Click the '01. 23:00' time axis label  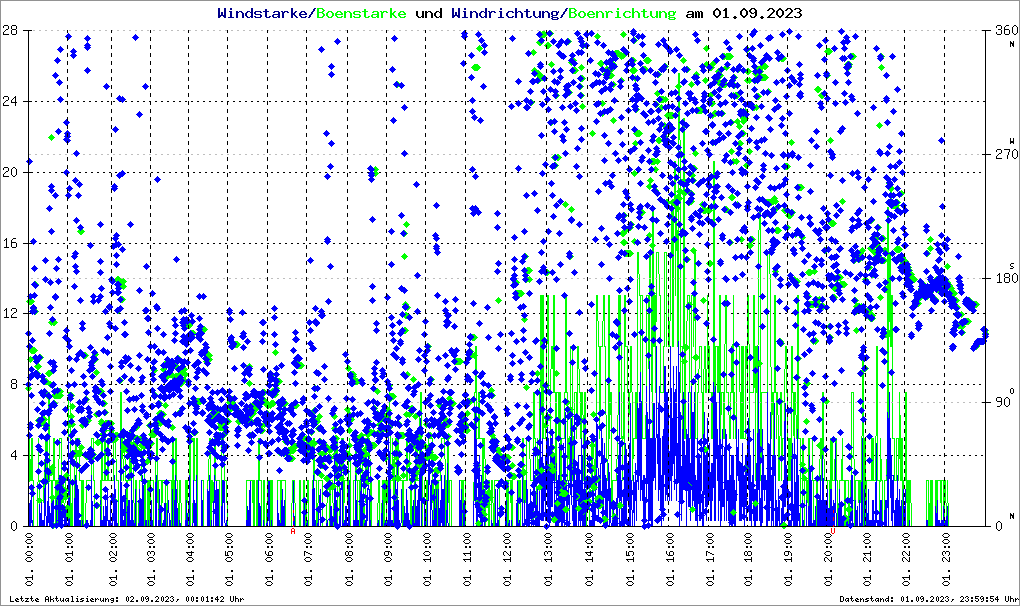[946, 559]
